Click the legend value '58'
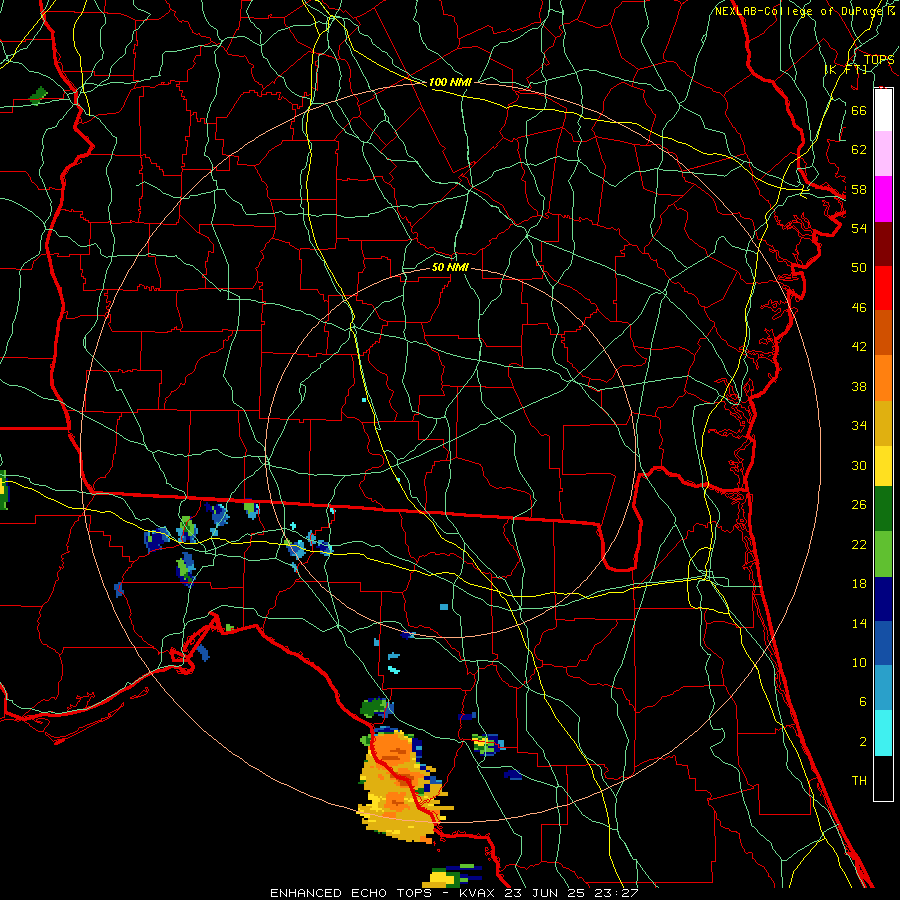The image size is (900, 900). 859,189
